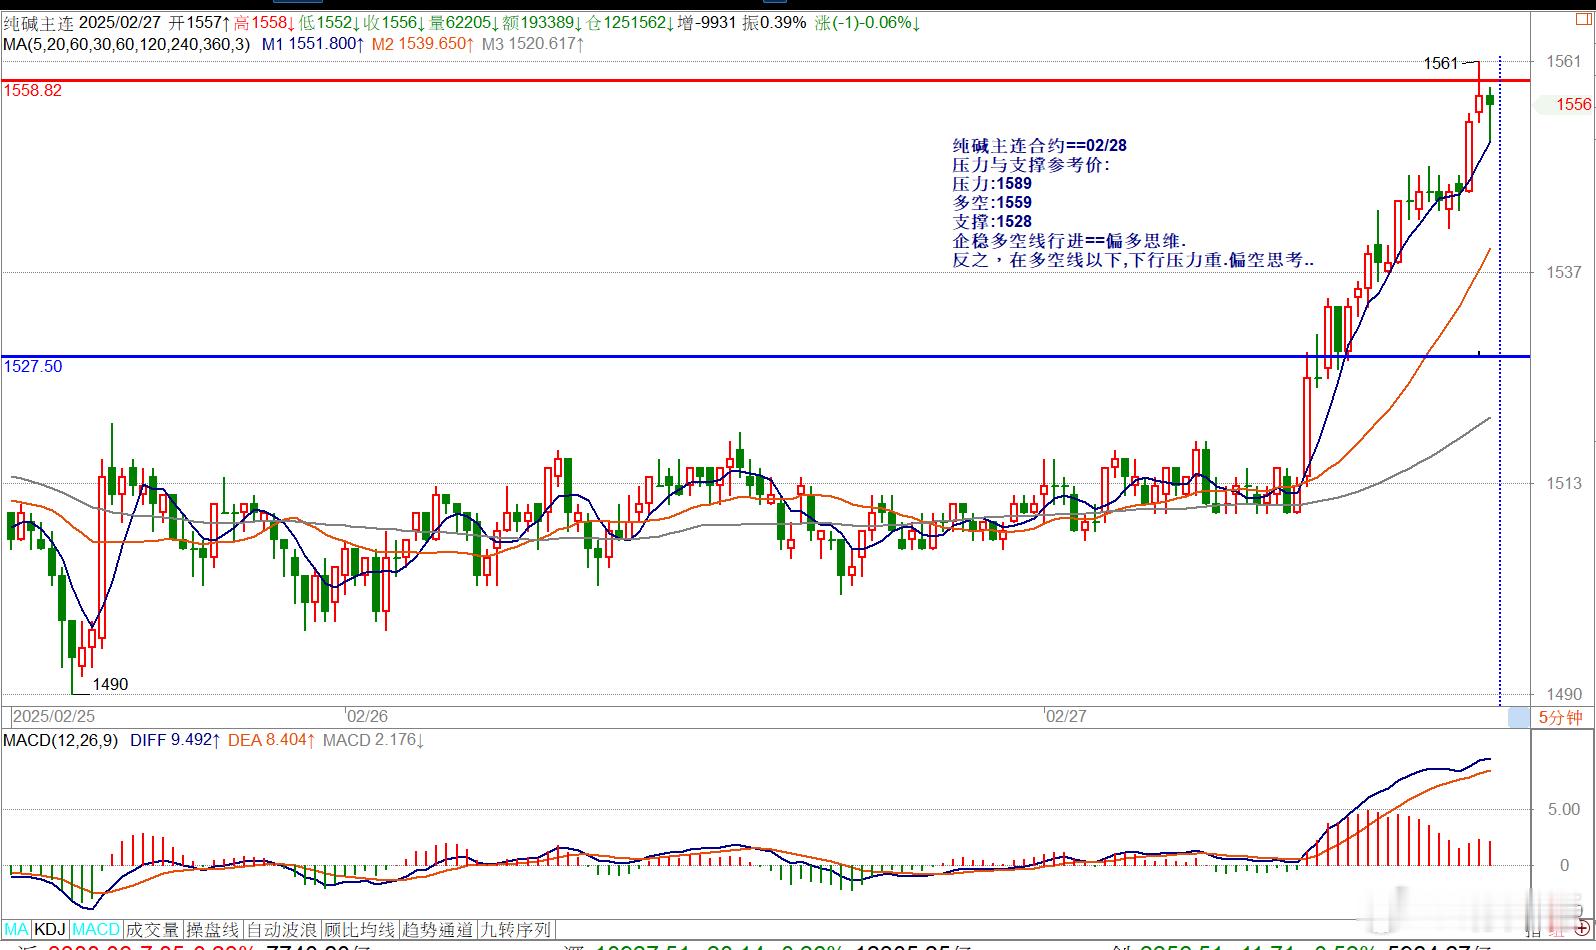Click the 开1557 open price
The image size is (1596, 950).
coord(200,22)
